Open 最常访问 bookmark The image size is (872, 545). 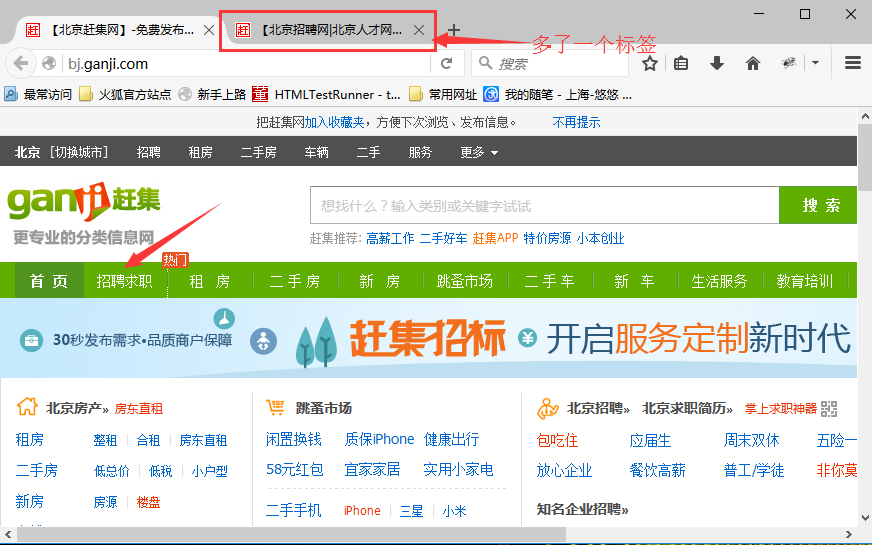click(x=38, y=95)
